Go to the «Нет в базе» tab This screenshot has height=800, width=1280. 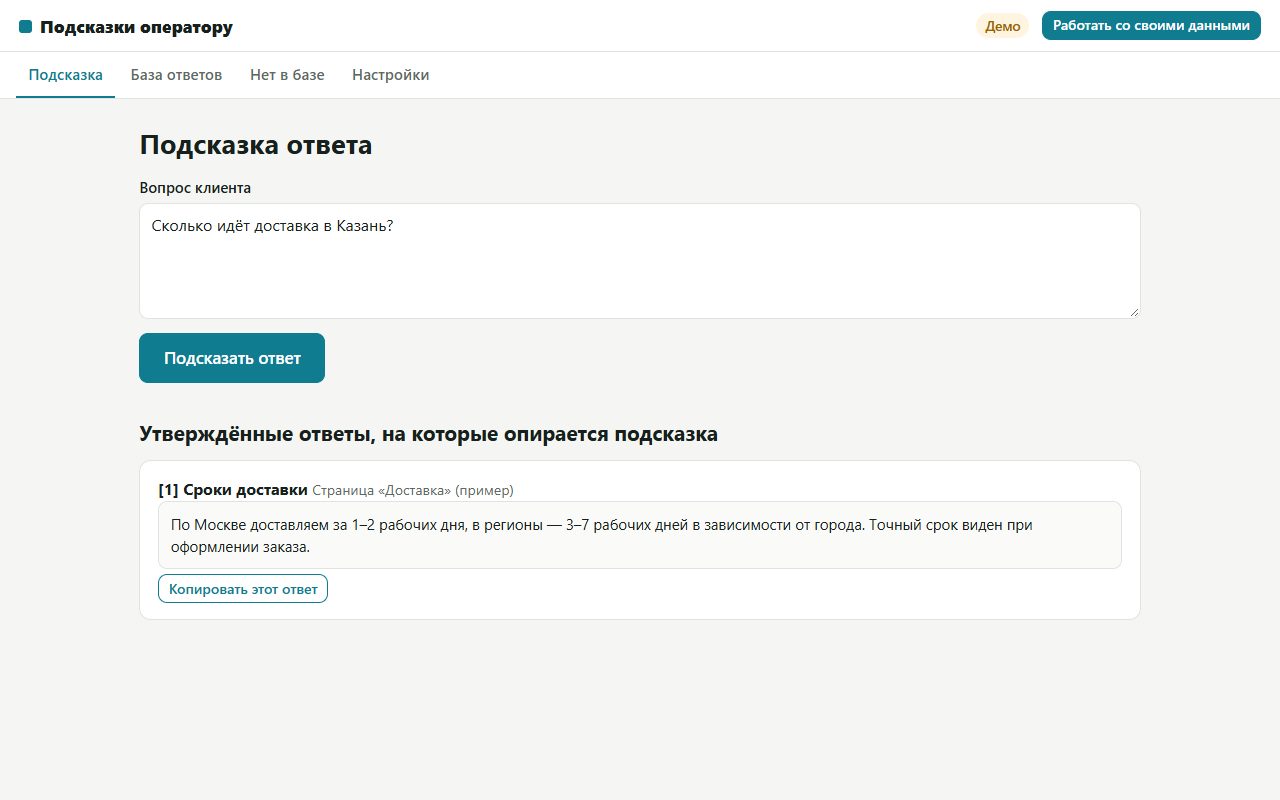click(x=287, y=75)
